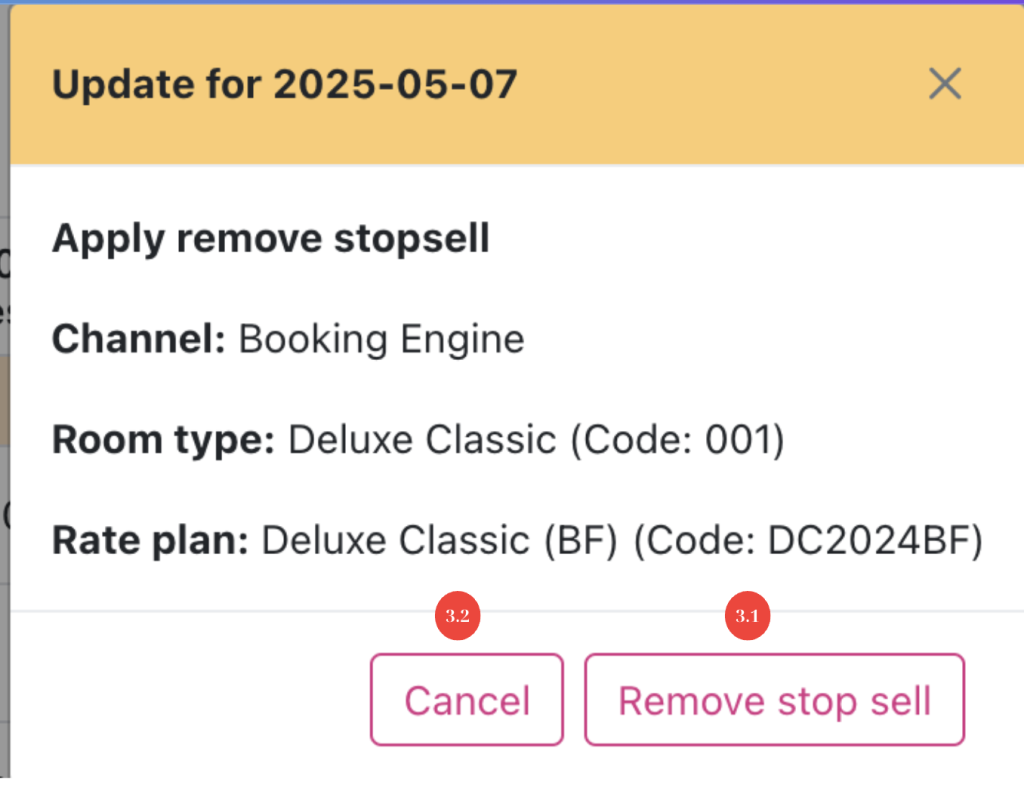Select the "Booking Engine" channel text
Viewport: 1024px width, 794px height.
(381, 340)
